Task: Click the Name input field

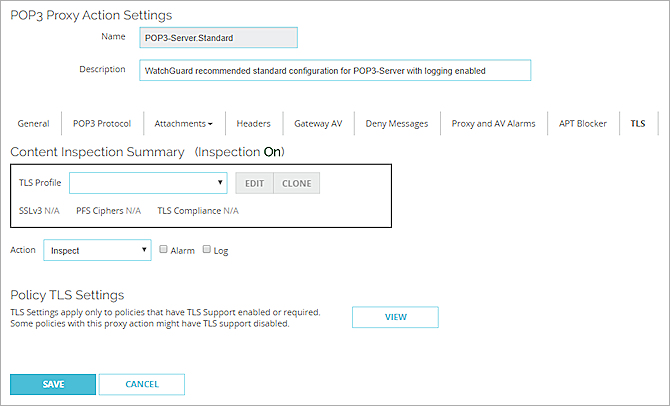Action: pos(218,38)
